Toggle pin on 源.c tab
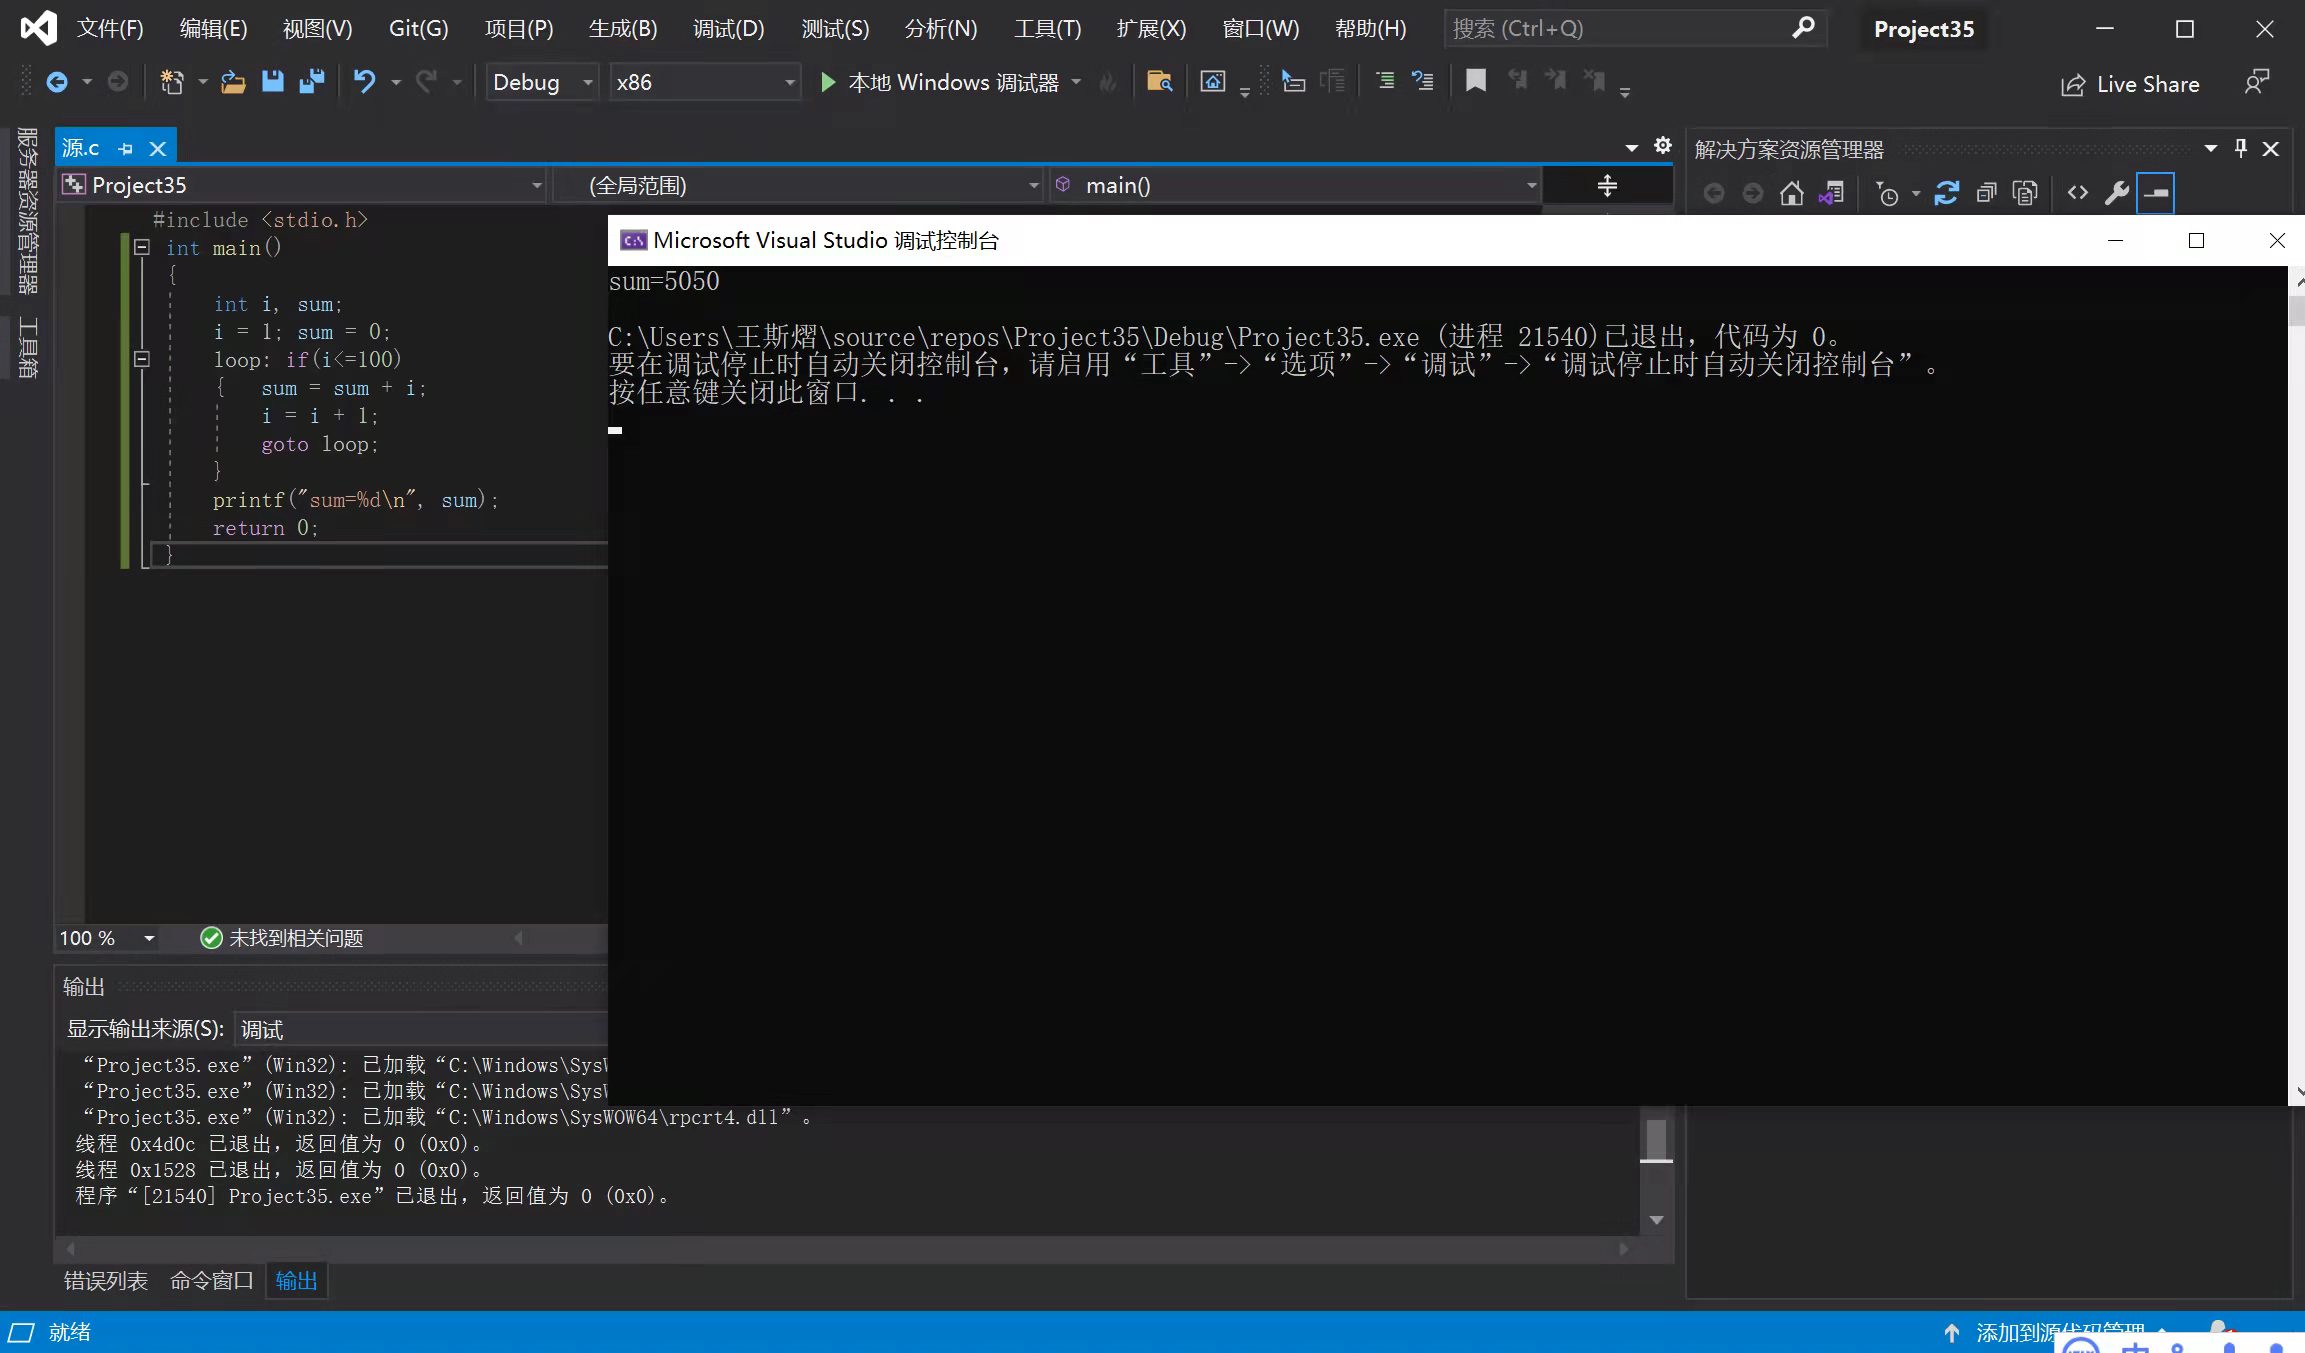This screenshot has width=2305, height=1353. (x=126, y=149)
